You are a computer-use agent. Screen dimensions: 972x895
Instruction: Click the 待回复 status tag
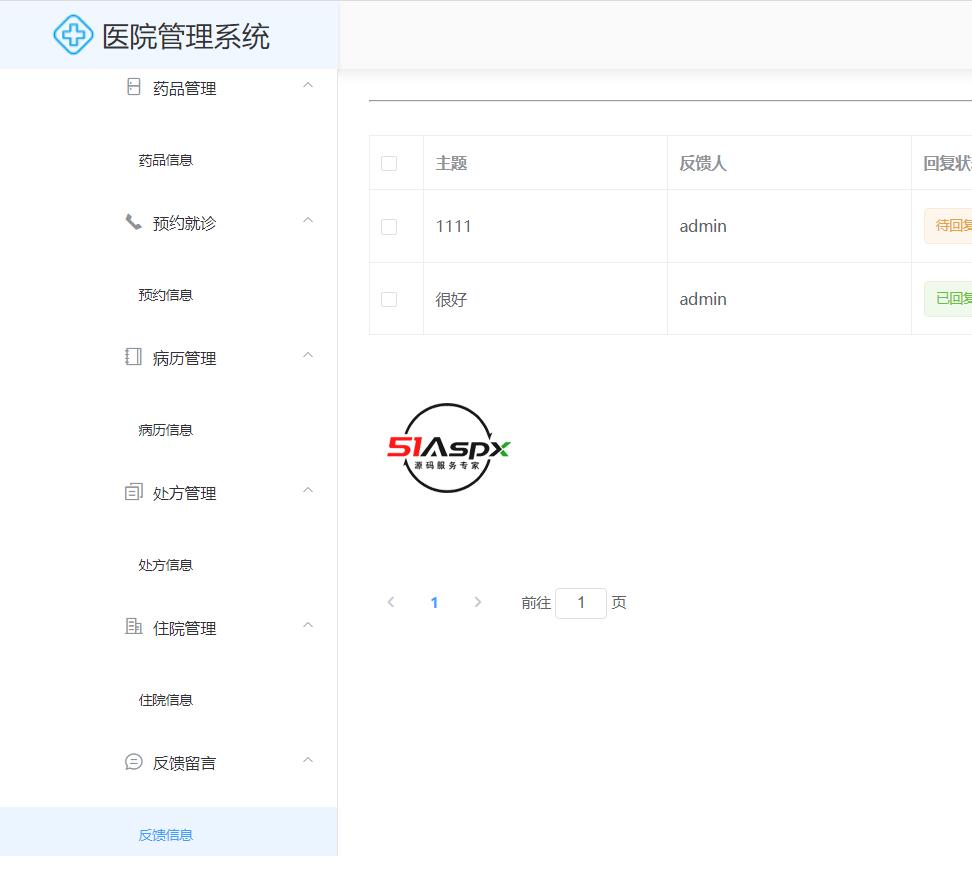click(x=948, y=226)
